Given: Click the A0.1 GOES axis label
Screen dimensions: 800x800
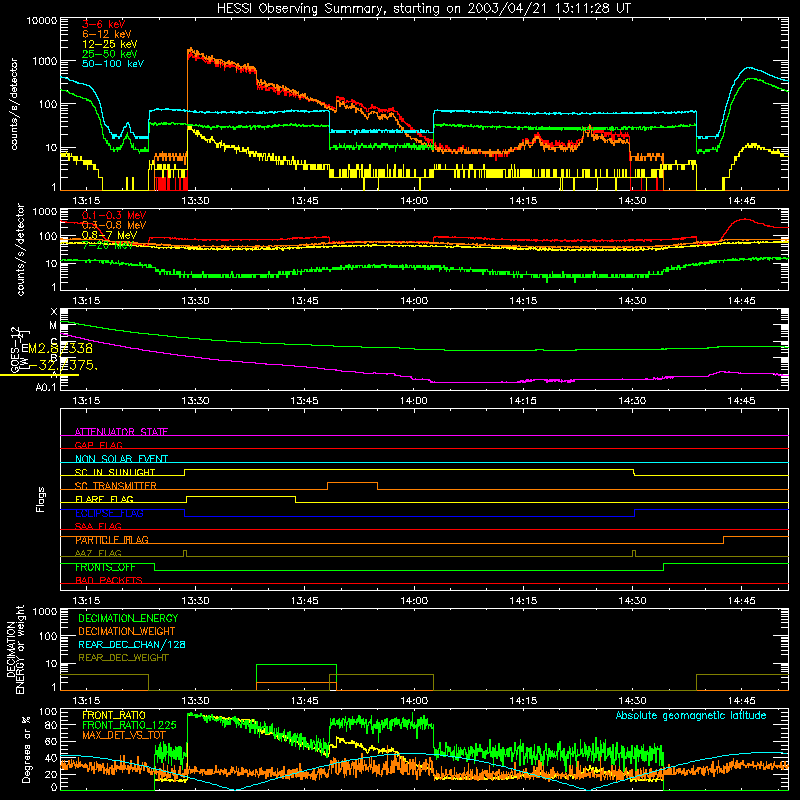Looking at the screenshot, I should (46, 388).
